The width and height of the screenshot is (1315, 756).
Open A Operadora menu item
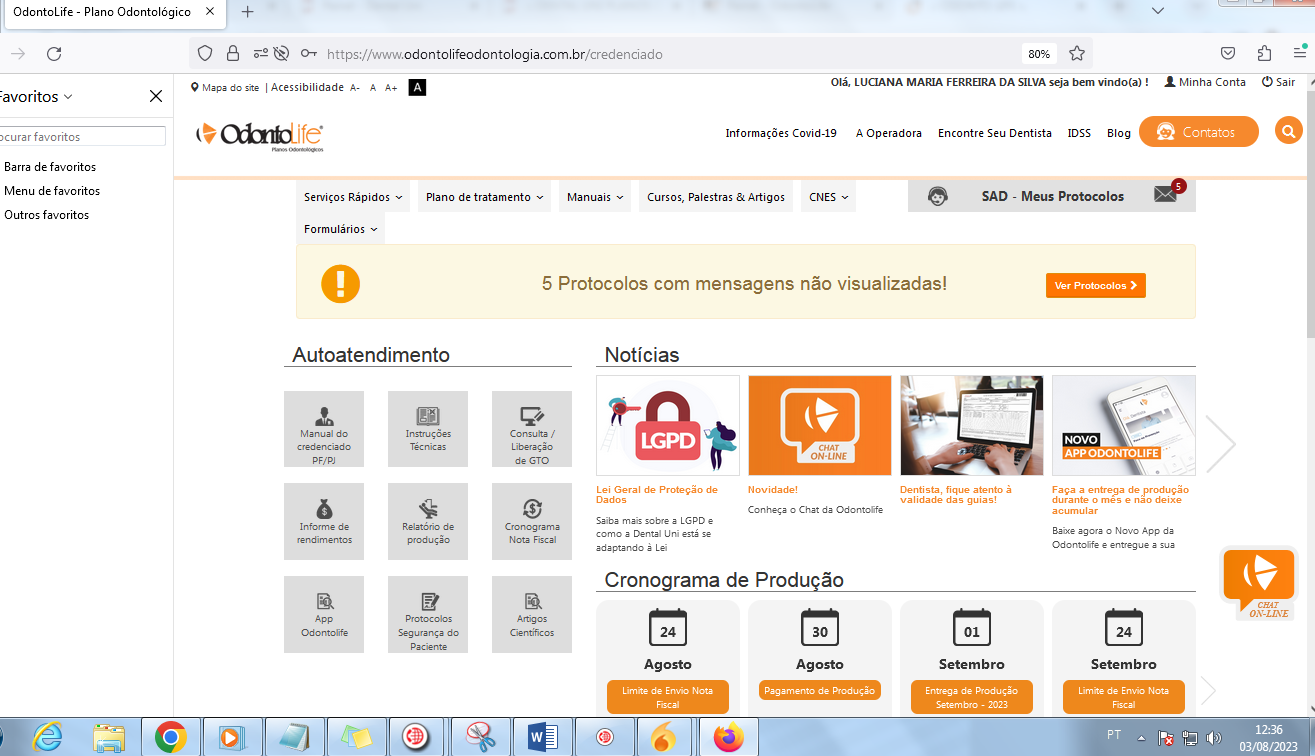pos(889,133)
